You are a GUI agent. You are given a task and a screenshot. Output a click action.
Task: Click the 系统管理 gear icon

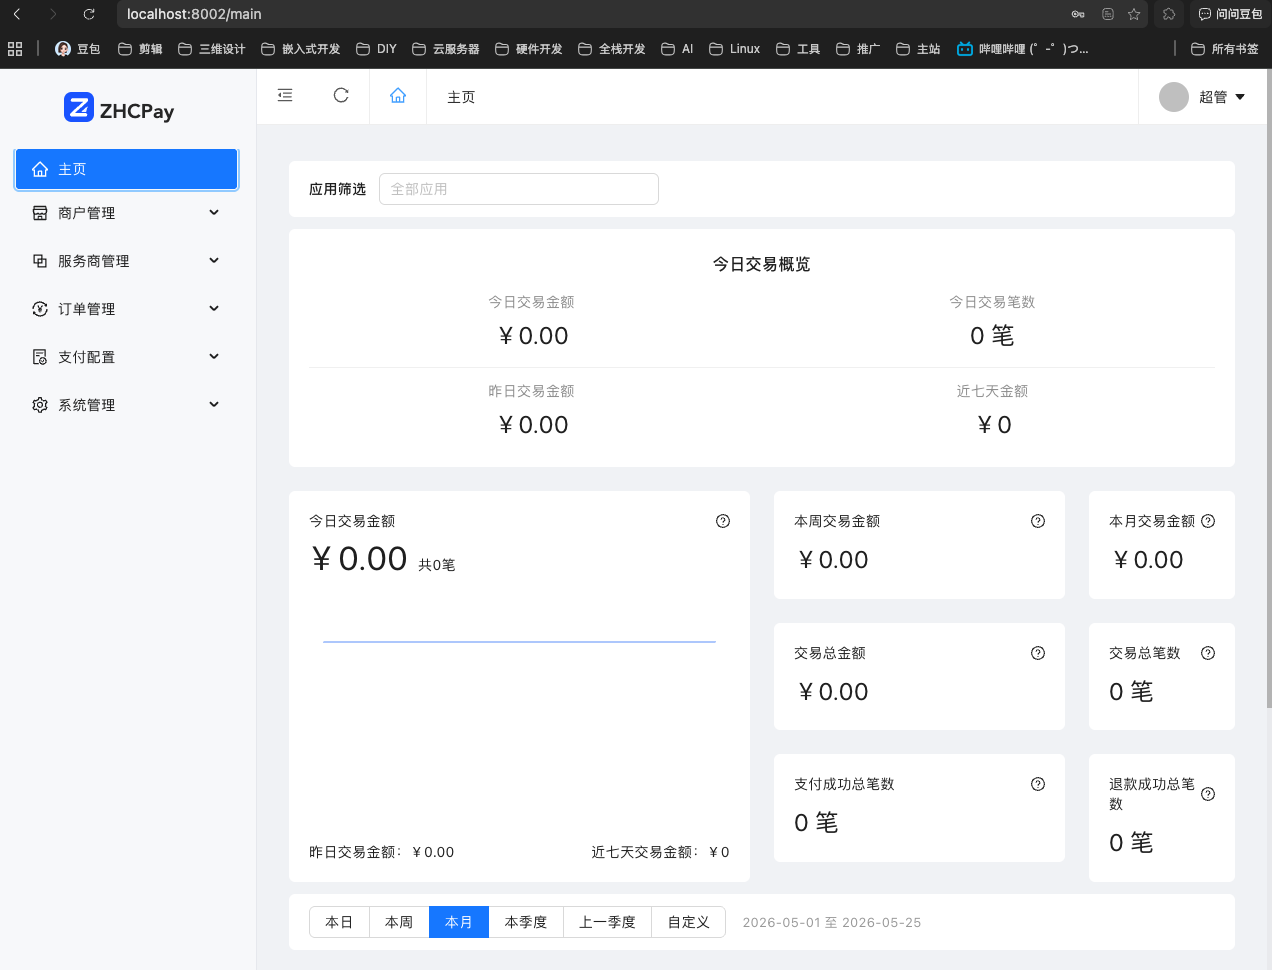[40, 405]
